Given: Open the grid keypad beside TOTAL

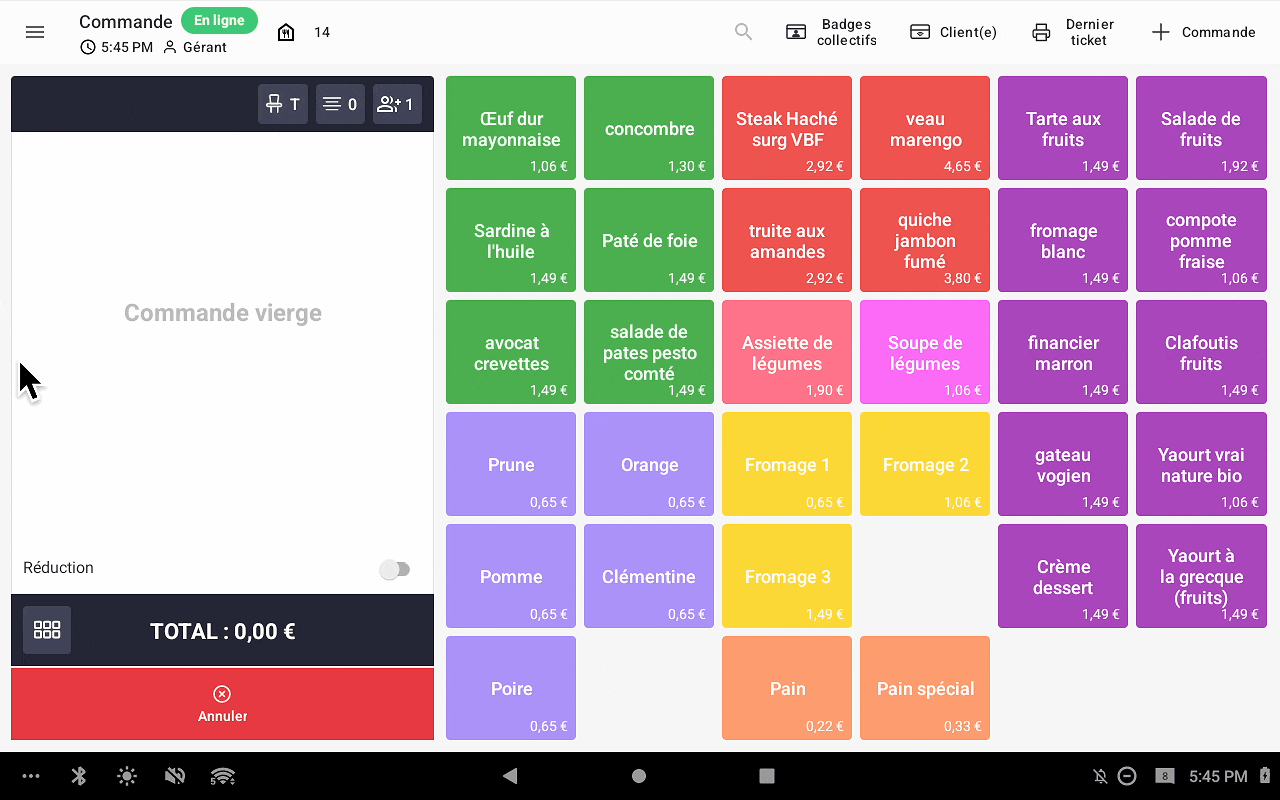Looking at the screenshot, I should coord(47,630).
